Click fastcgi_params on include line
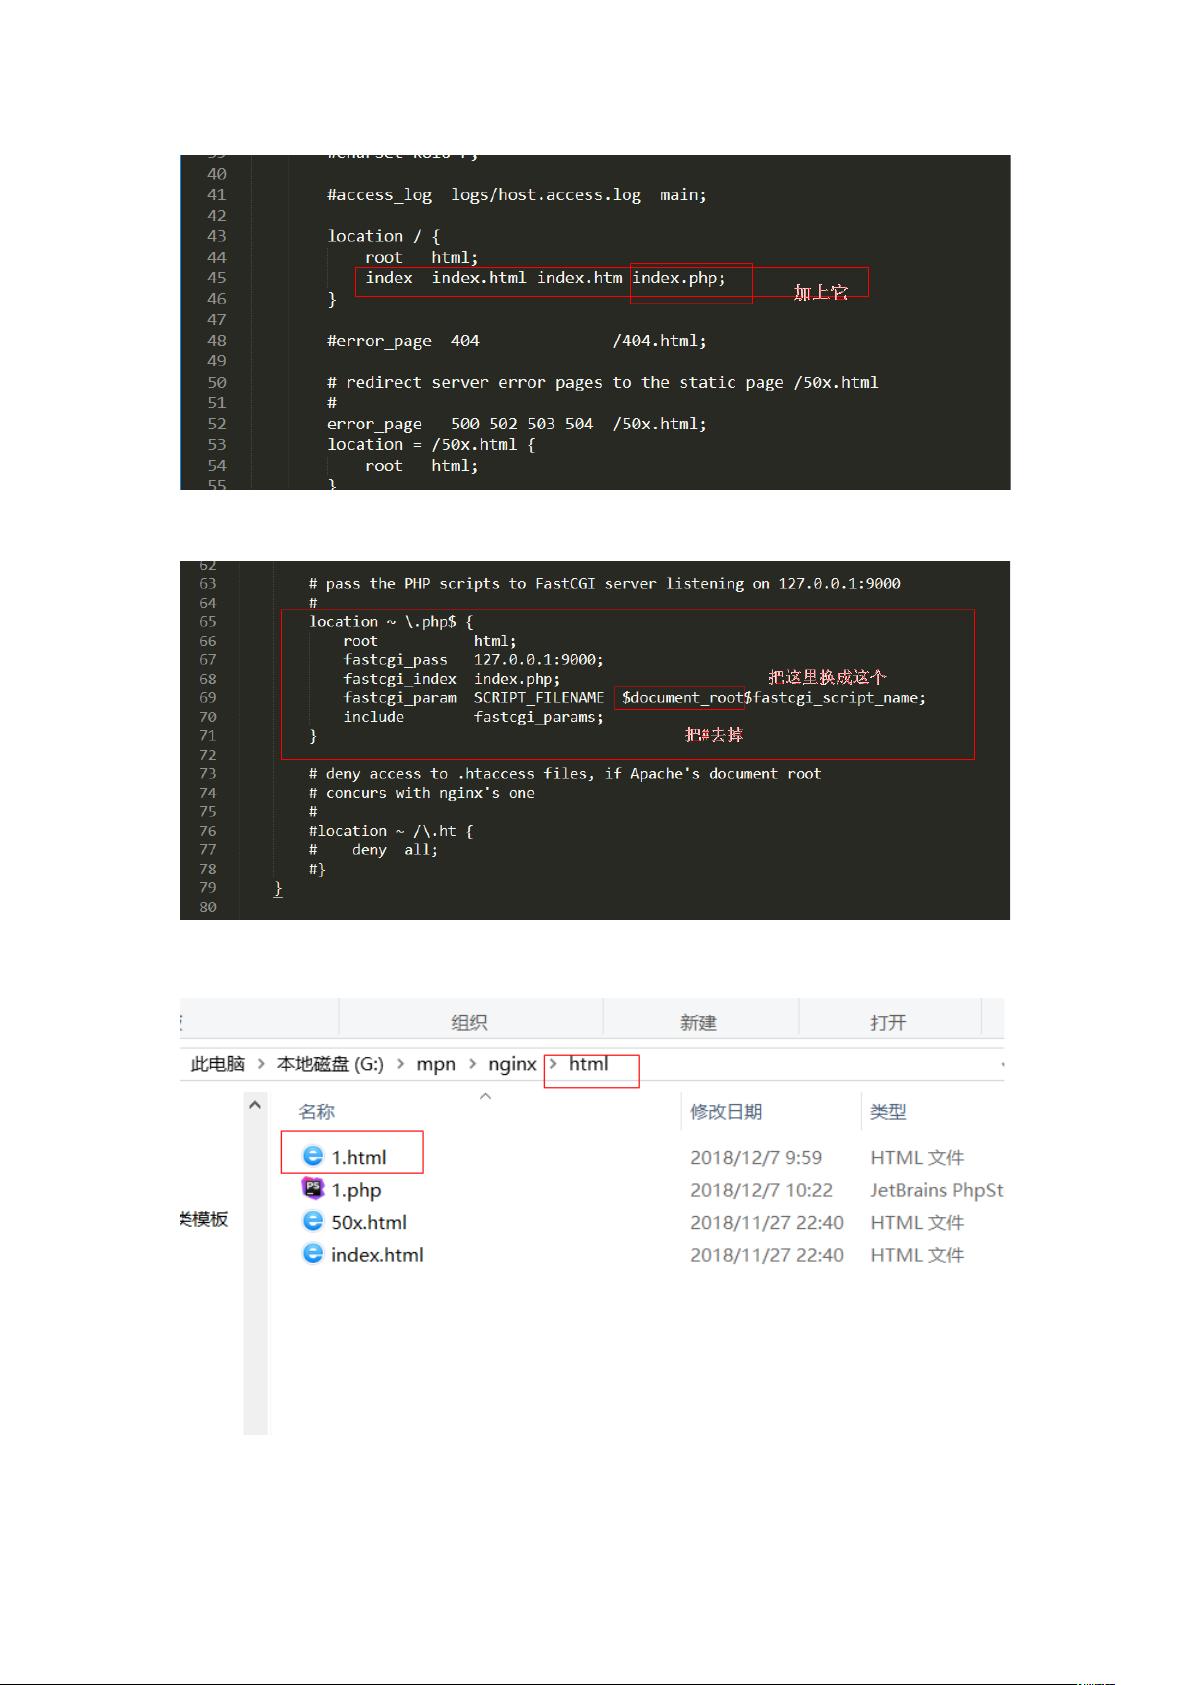The width and height of the screenshot is (1192, 1685). 538,717
